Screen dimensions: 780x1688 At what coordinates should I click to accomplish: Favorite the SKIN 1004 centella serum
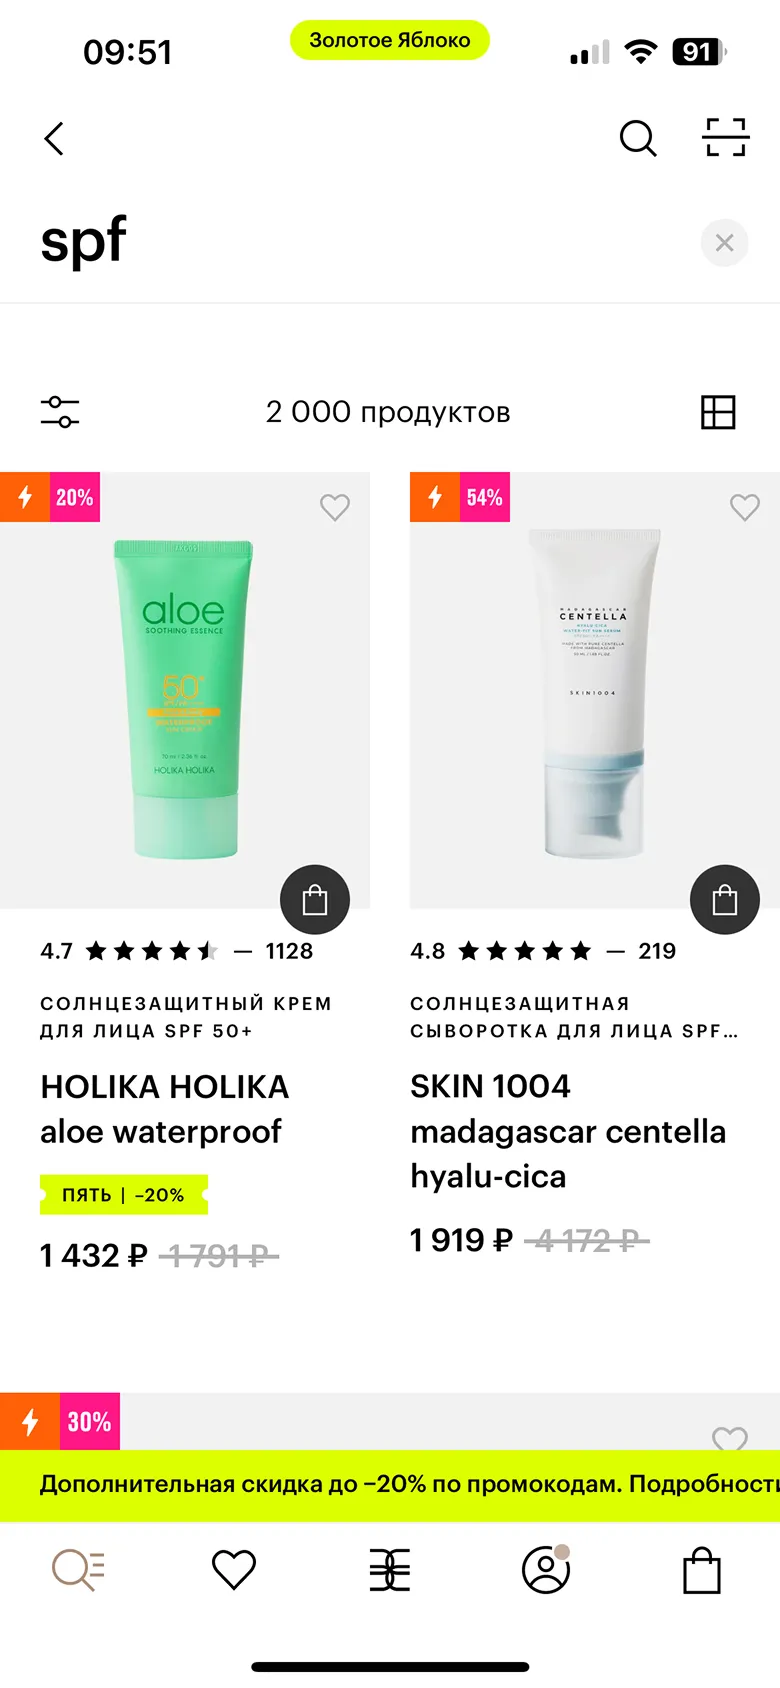(745, 507)
